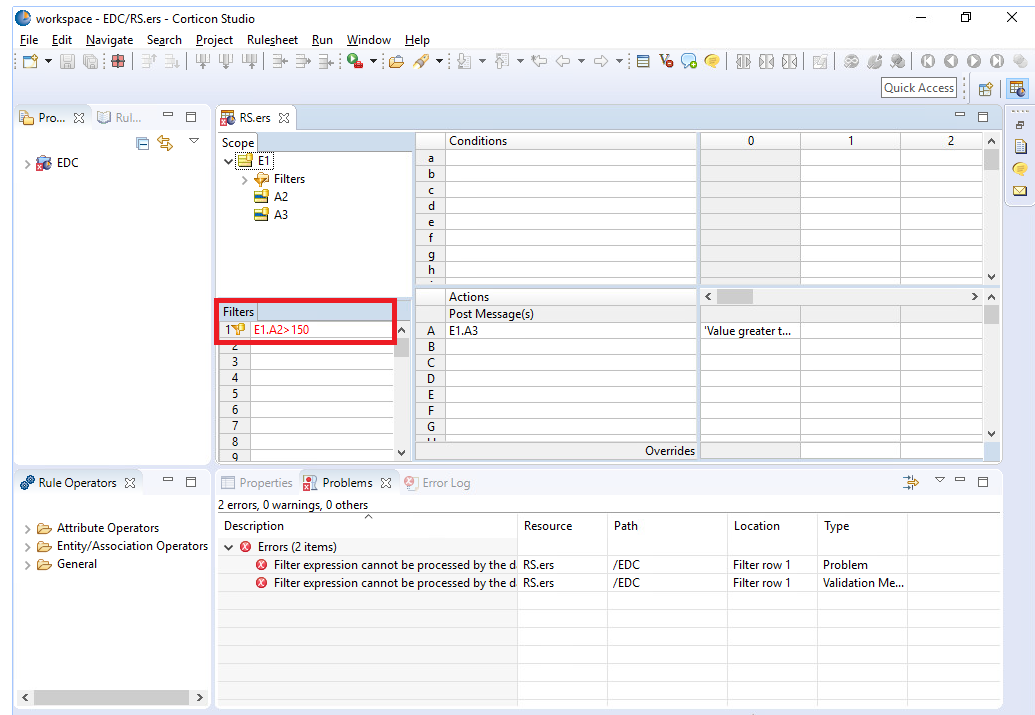1035x715 pixels.
Task: Switch to the Rul... tab beside Project
Action: [x=119, y=118]
